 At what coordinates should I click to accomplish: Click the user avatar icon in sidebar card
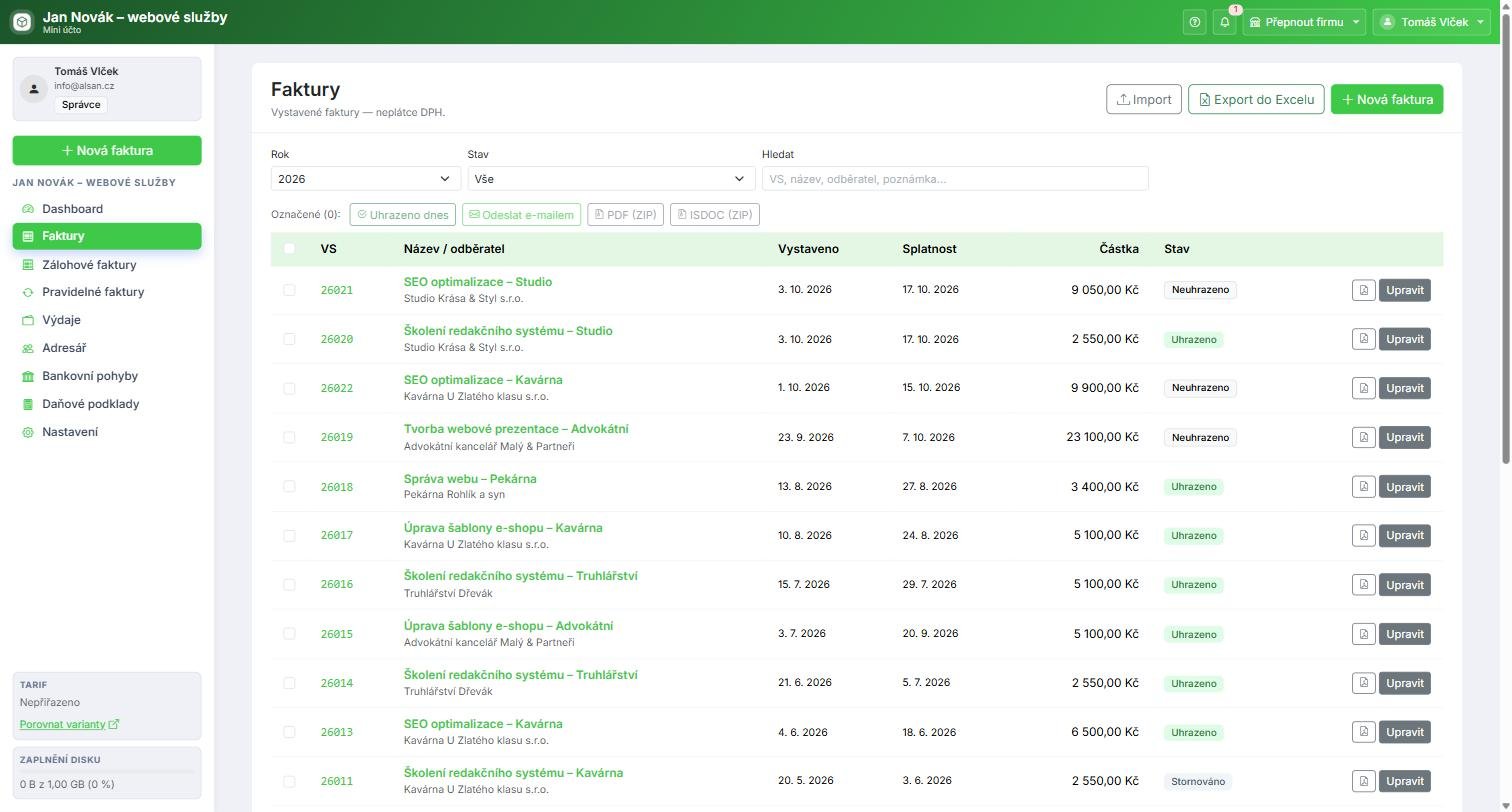pos(34,89)
